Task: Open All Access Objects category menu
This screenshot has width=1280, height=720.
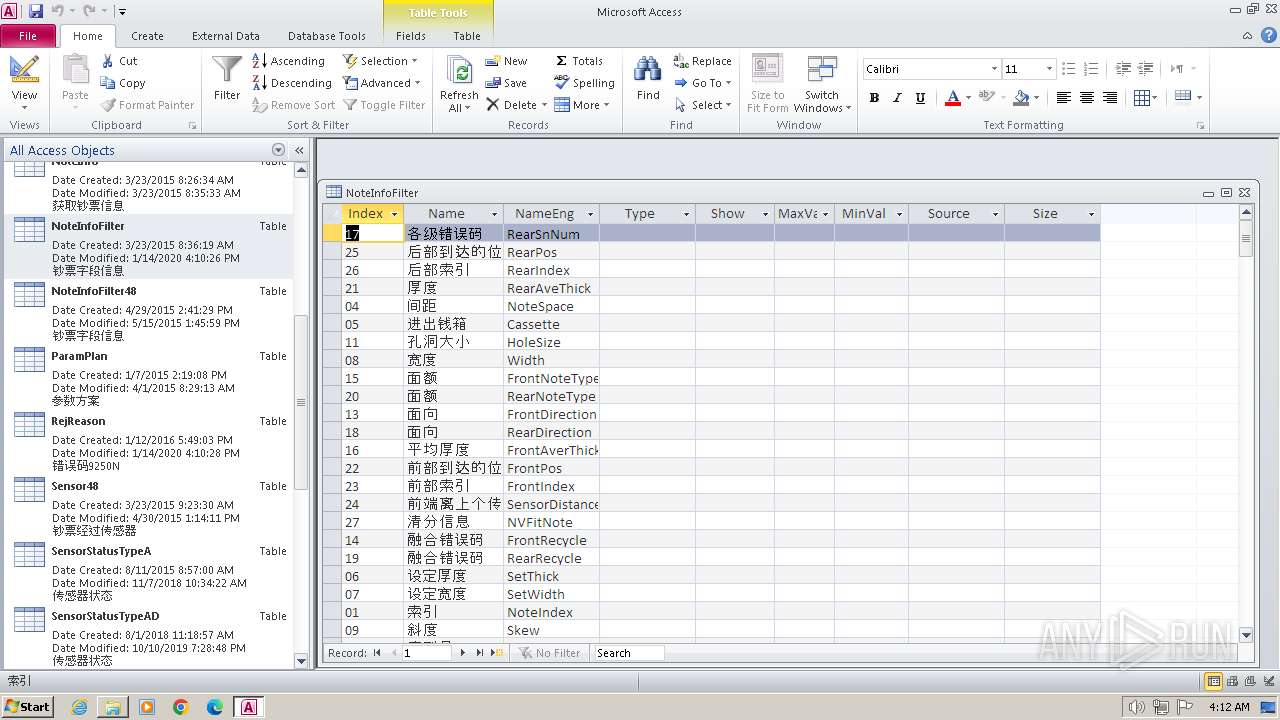Action: coord(279,150)
